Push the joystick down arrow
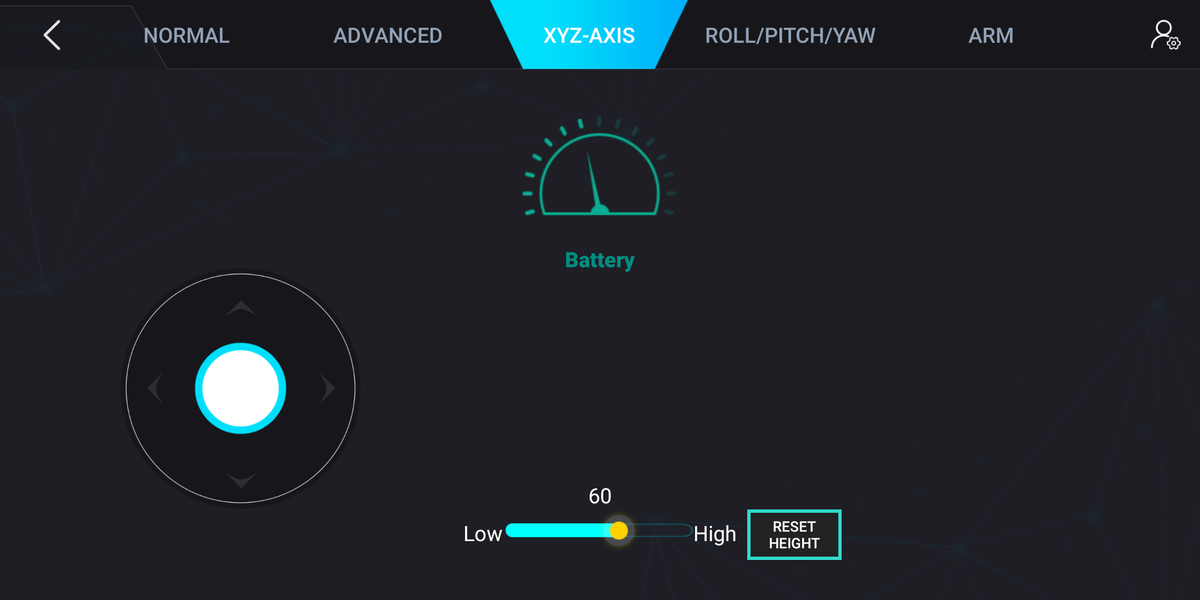This screenshot has width=1200, height=600. click(240, 480)
